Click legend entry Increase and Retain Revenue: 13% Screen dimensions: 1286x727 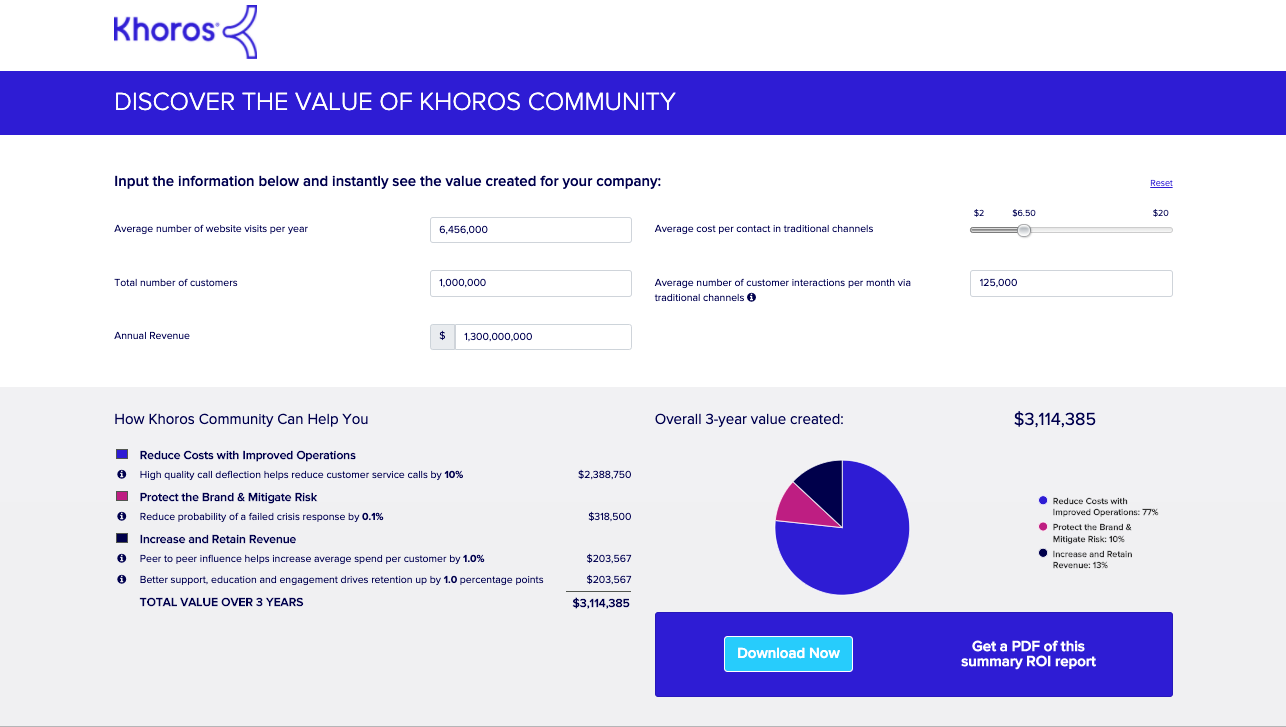click(x=1086, y=559)
